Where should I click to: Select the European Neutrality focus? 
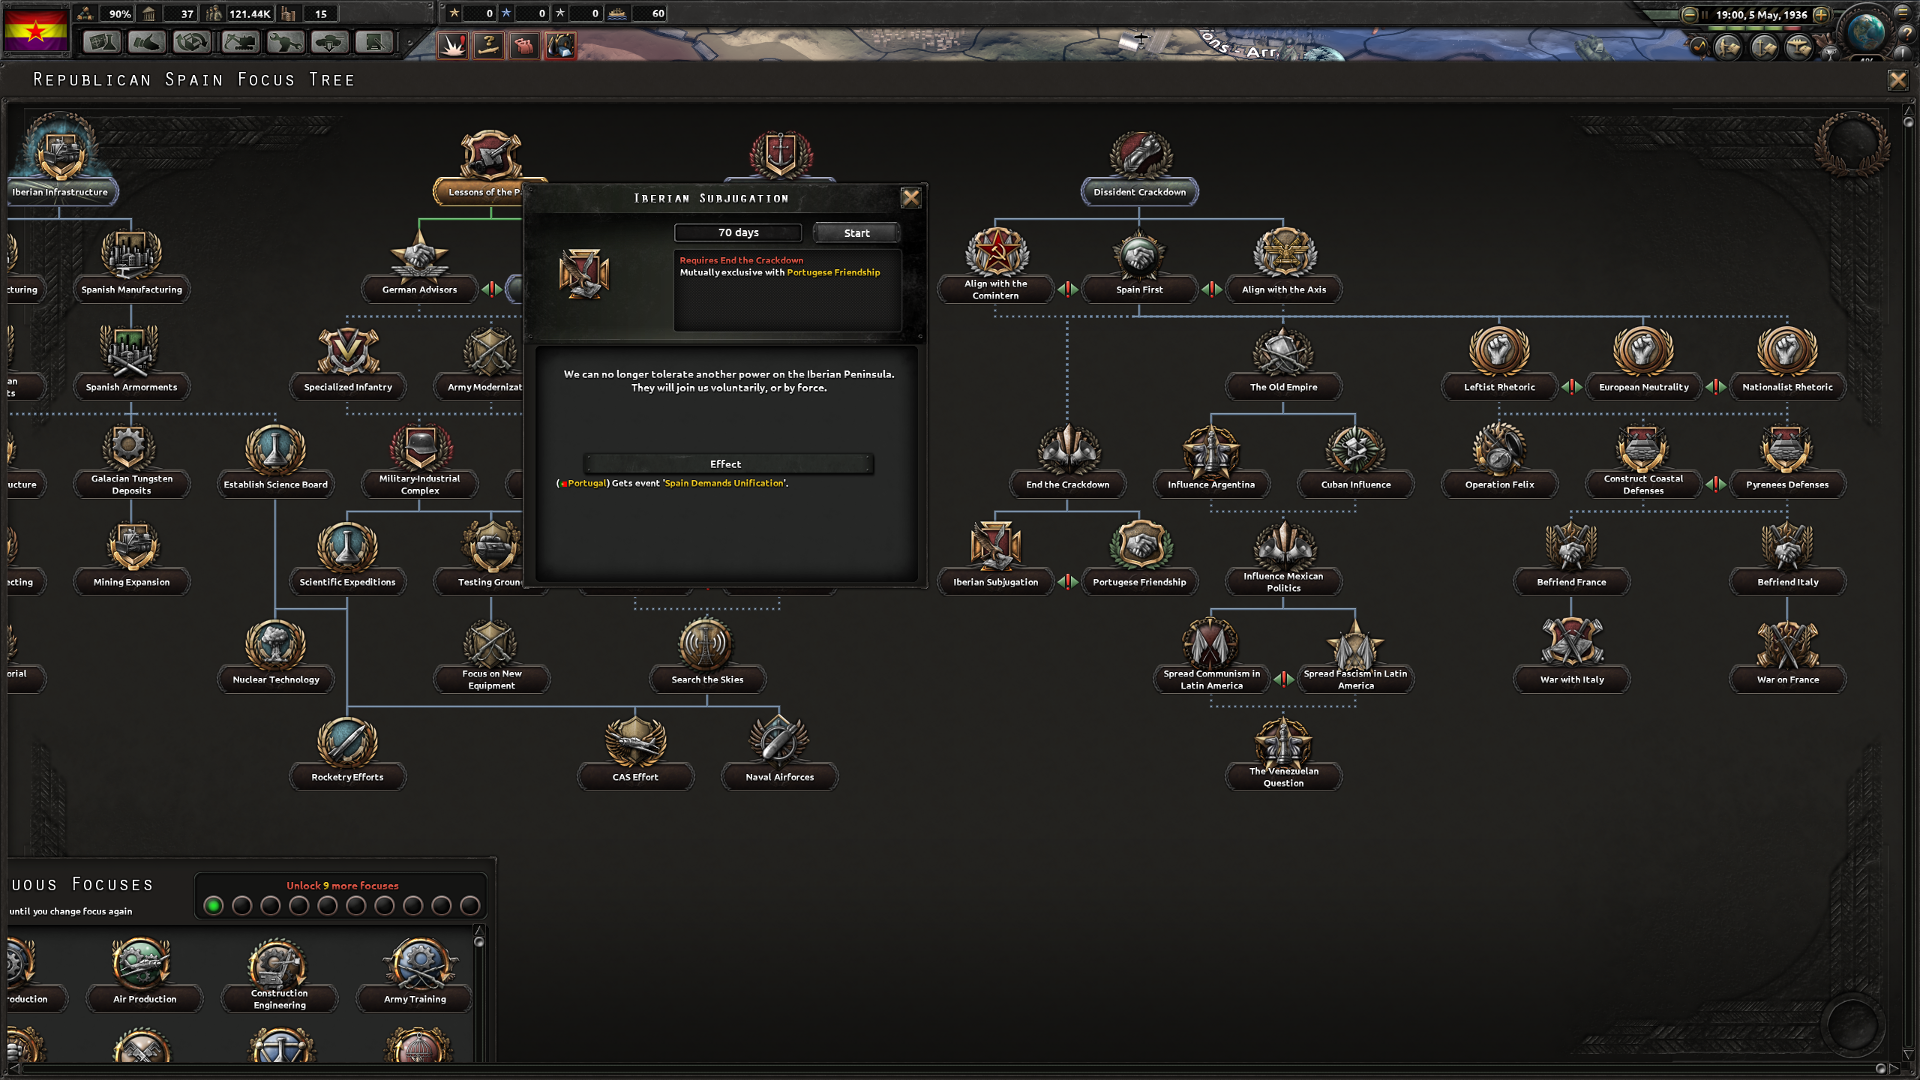[x=1644, y=362]
